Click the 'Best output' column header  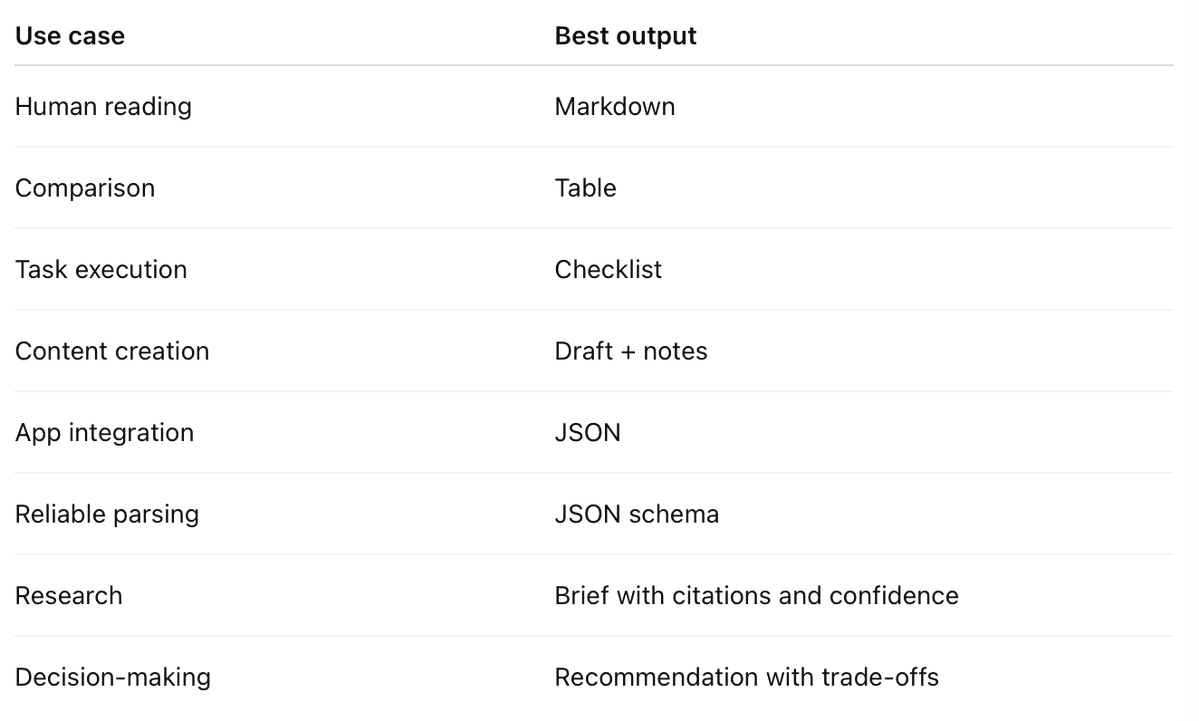point(625,36)
